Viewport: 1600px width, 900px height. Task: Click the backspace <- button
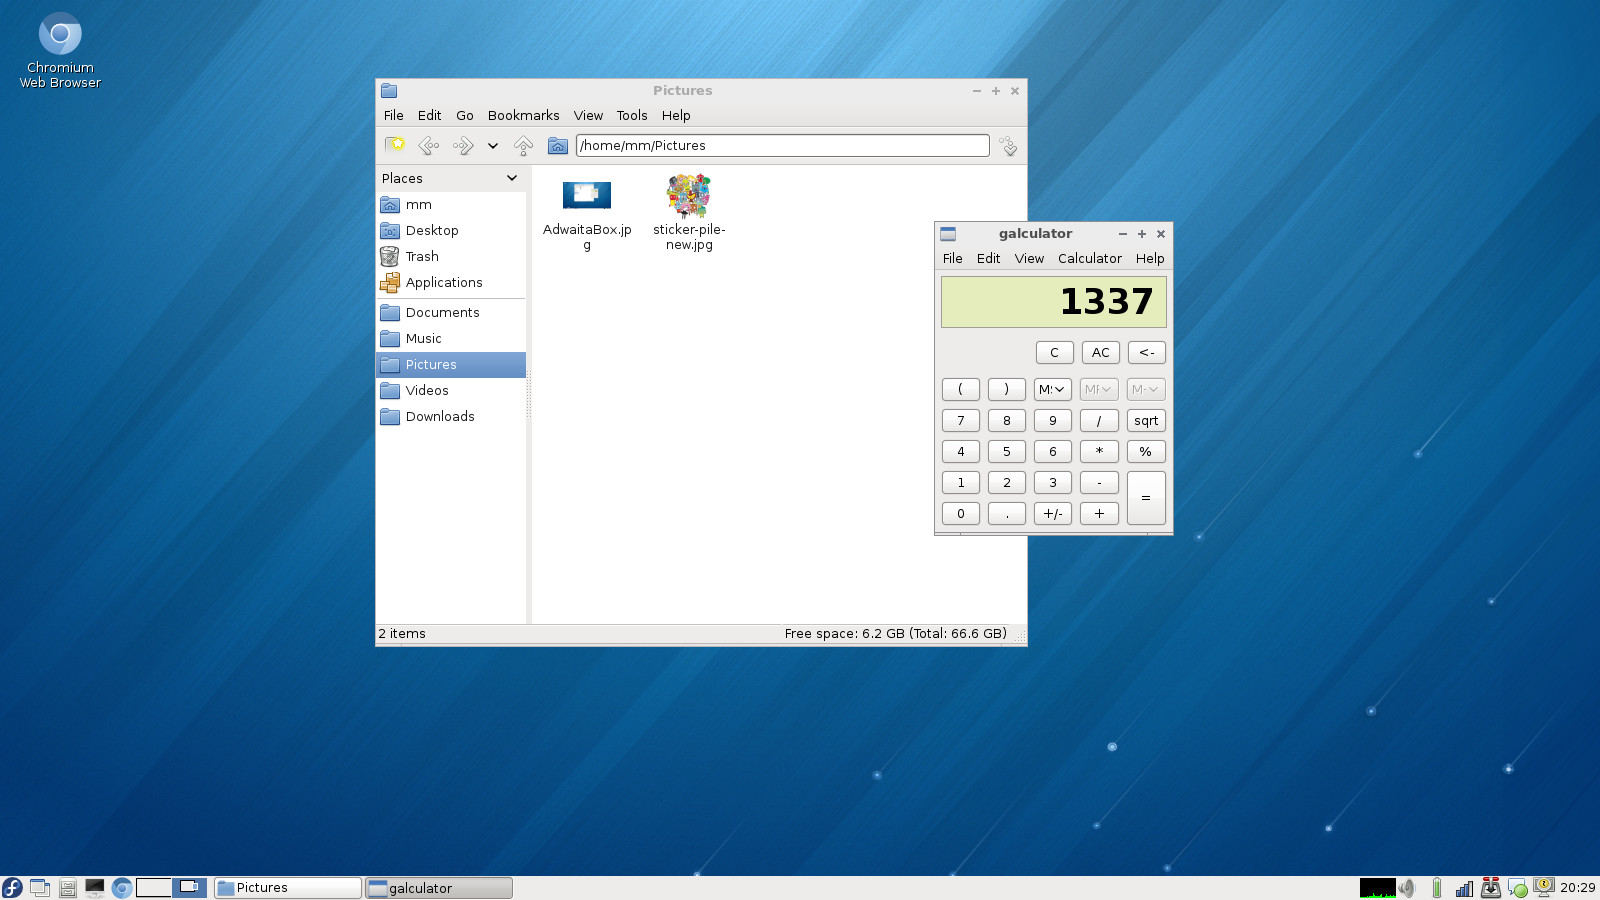point(1146,352)
